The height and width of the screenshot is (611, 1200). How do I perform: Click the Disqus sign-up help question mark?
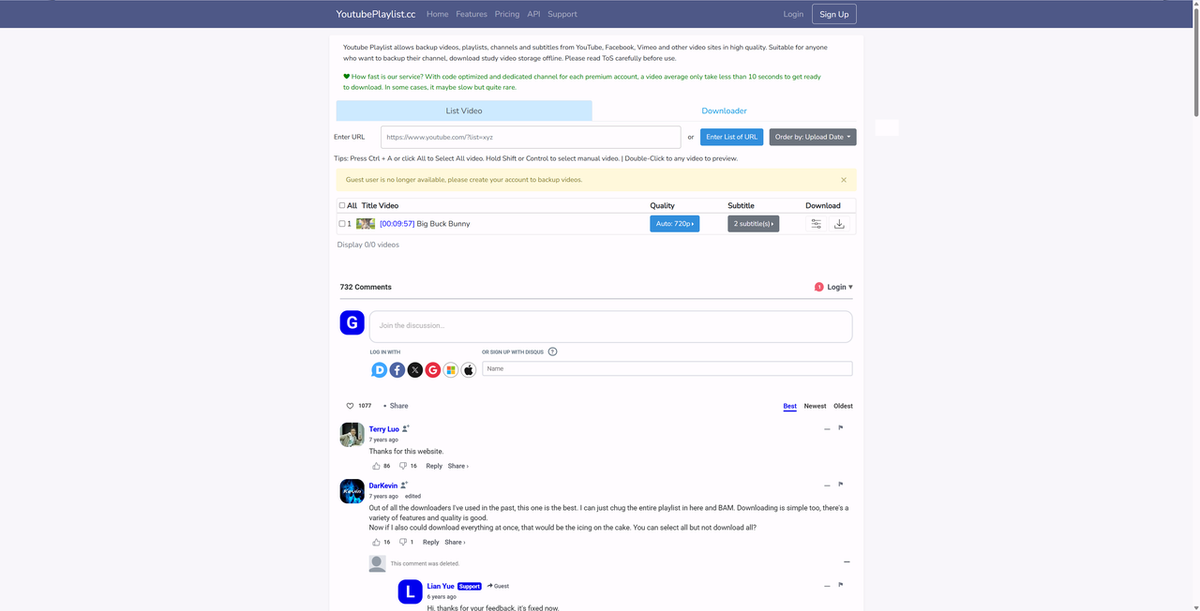point(553,352)
